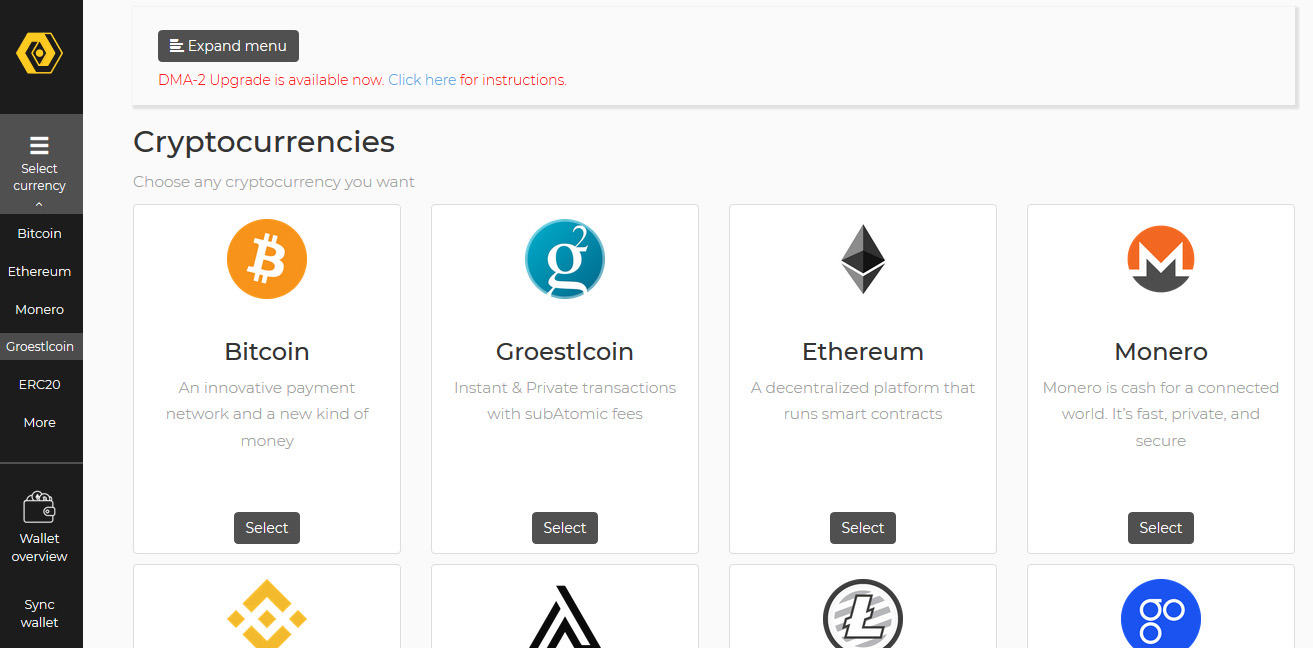Open Sync wallet in the sidebar
The image size is (1313, 648).
pyautogui.click(x=40, y=613)
